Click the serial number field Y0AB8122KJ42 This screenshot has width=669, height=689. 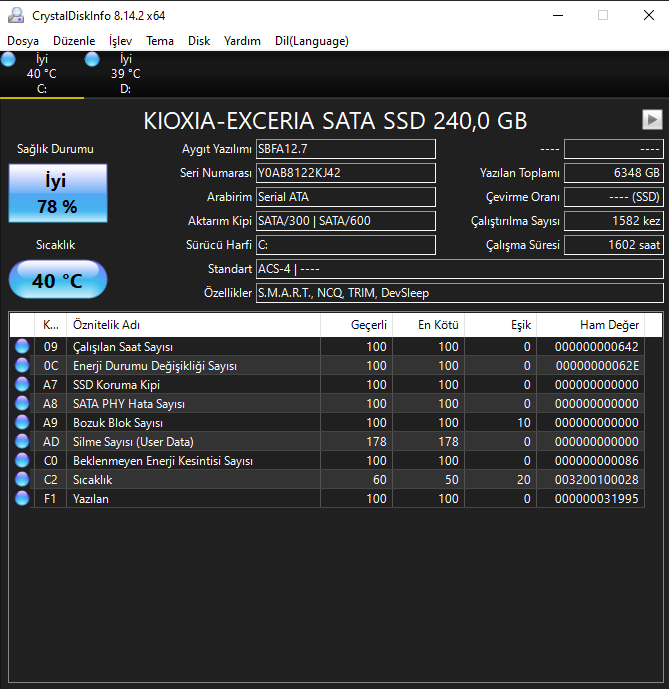pos(346,173)
